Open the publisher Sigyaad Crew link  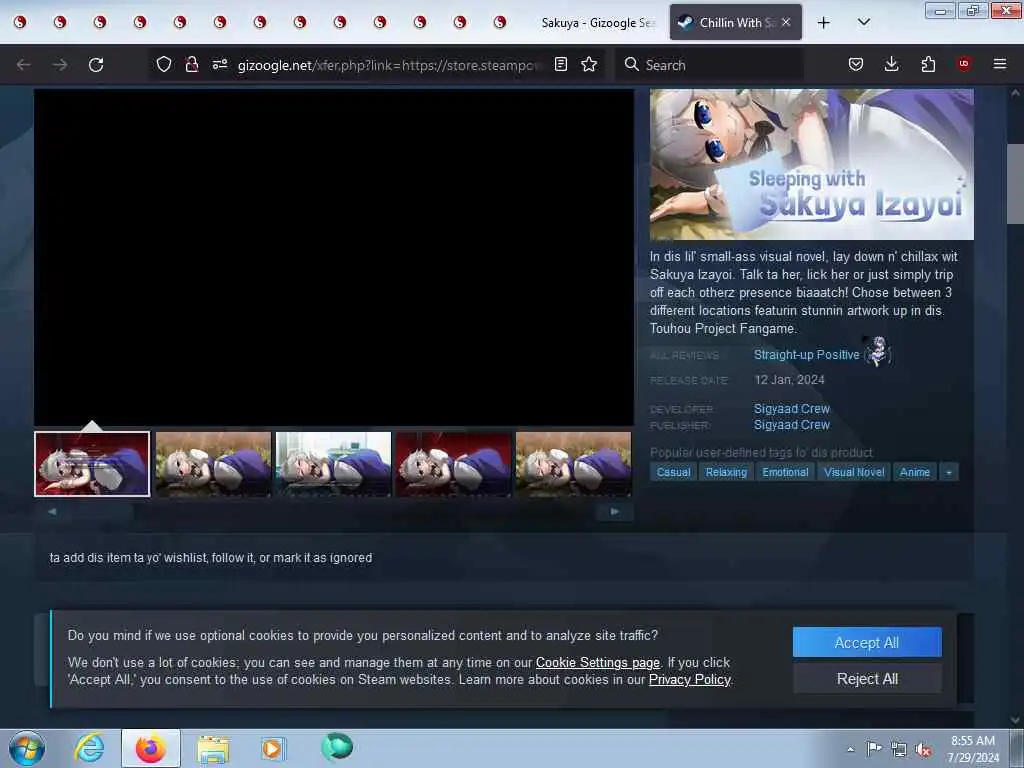pos(792,425)
